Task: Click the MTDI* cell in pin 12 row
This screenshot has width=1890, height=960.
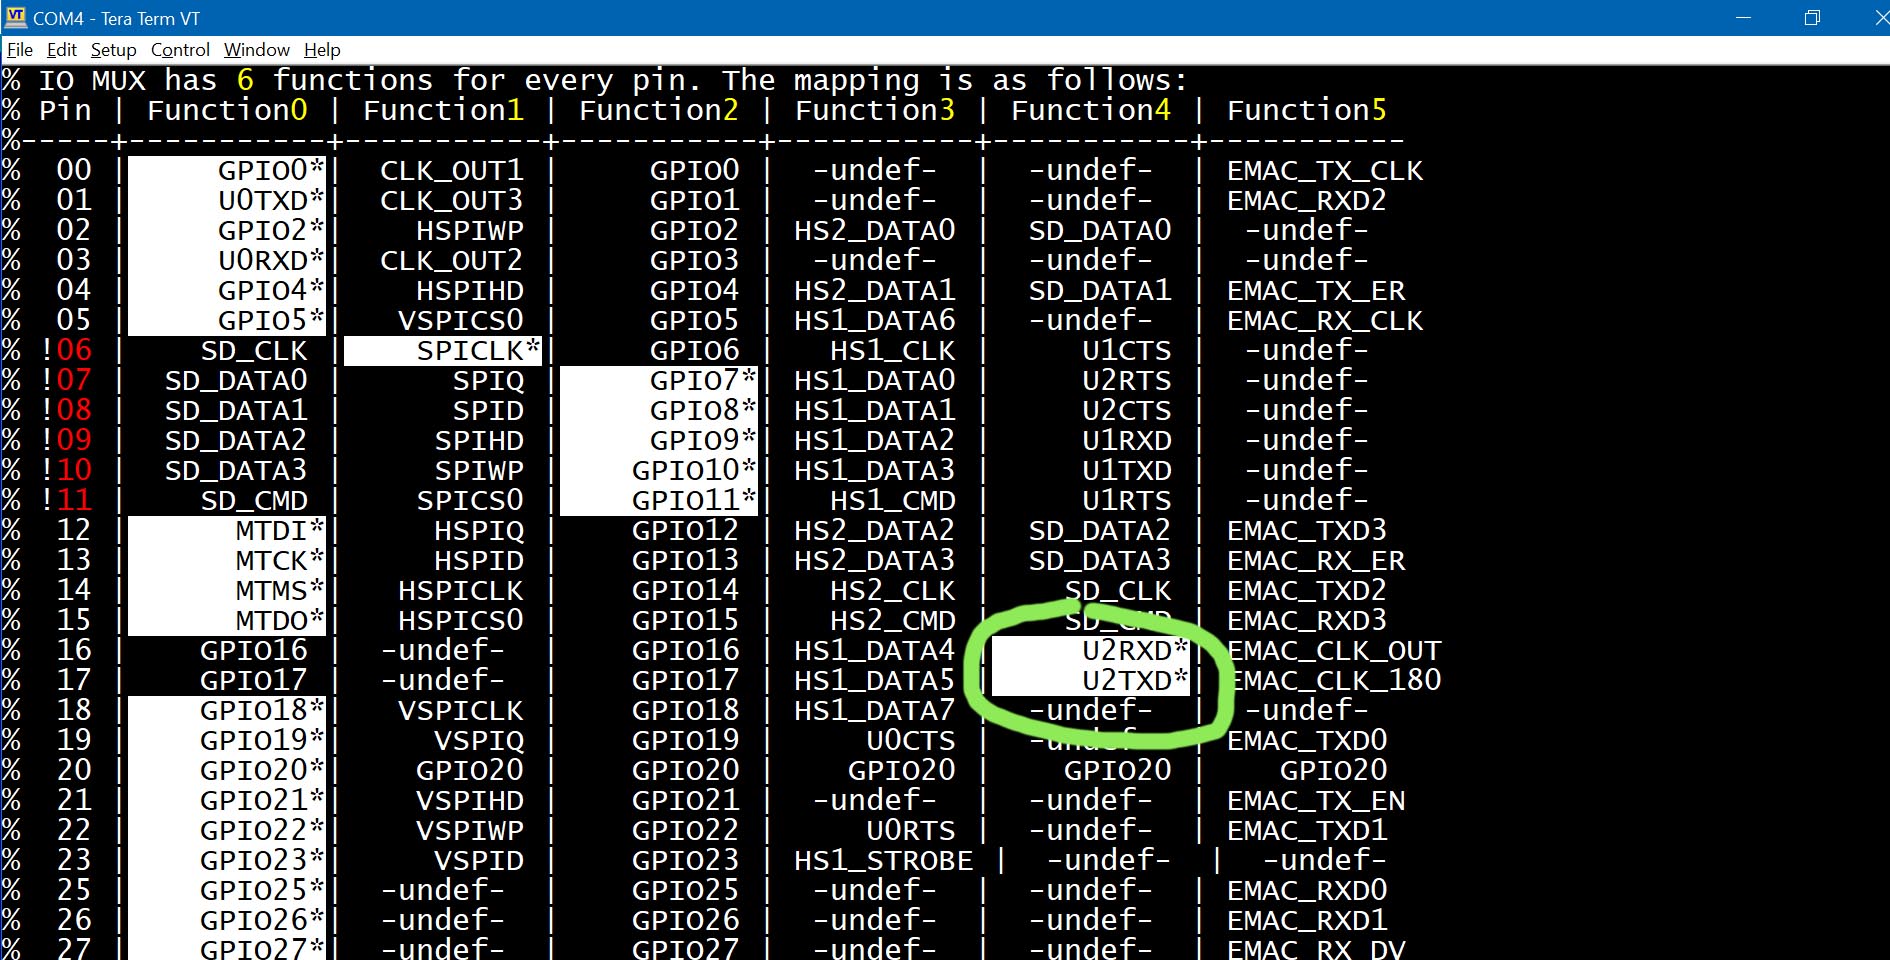Action: (x=227, y=531)
